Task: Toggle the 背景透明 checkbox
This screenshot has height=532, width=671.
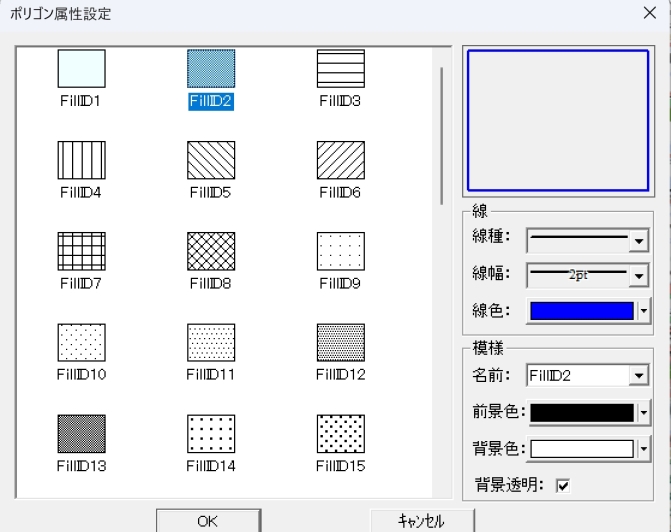Action: point(562,486)
